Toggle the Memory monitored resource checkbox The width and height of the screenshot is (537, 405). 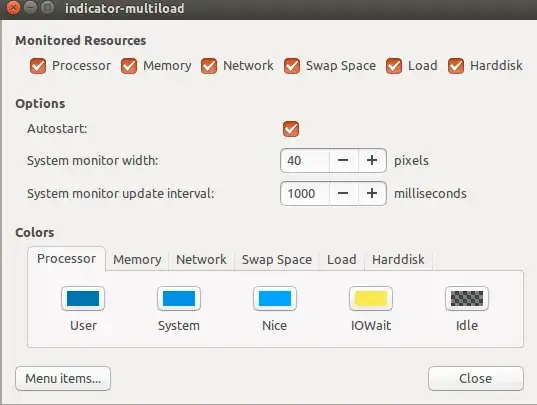click(129, 66)
